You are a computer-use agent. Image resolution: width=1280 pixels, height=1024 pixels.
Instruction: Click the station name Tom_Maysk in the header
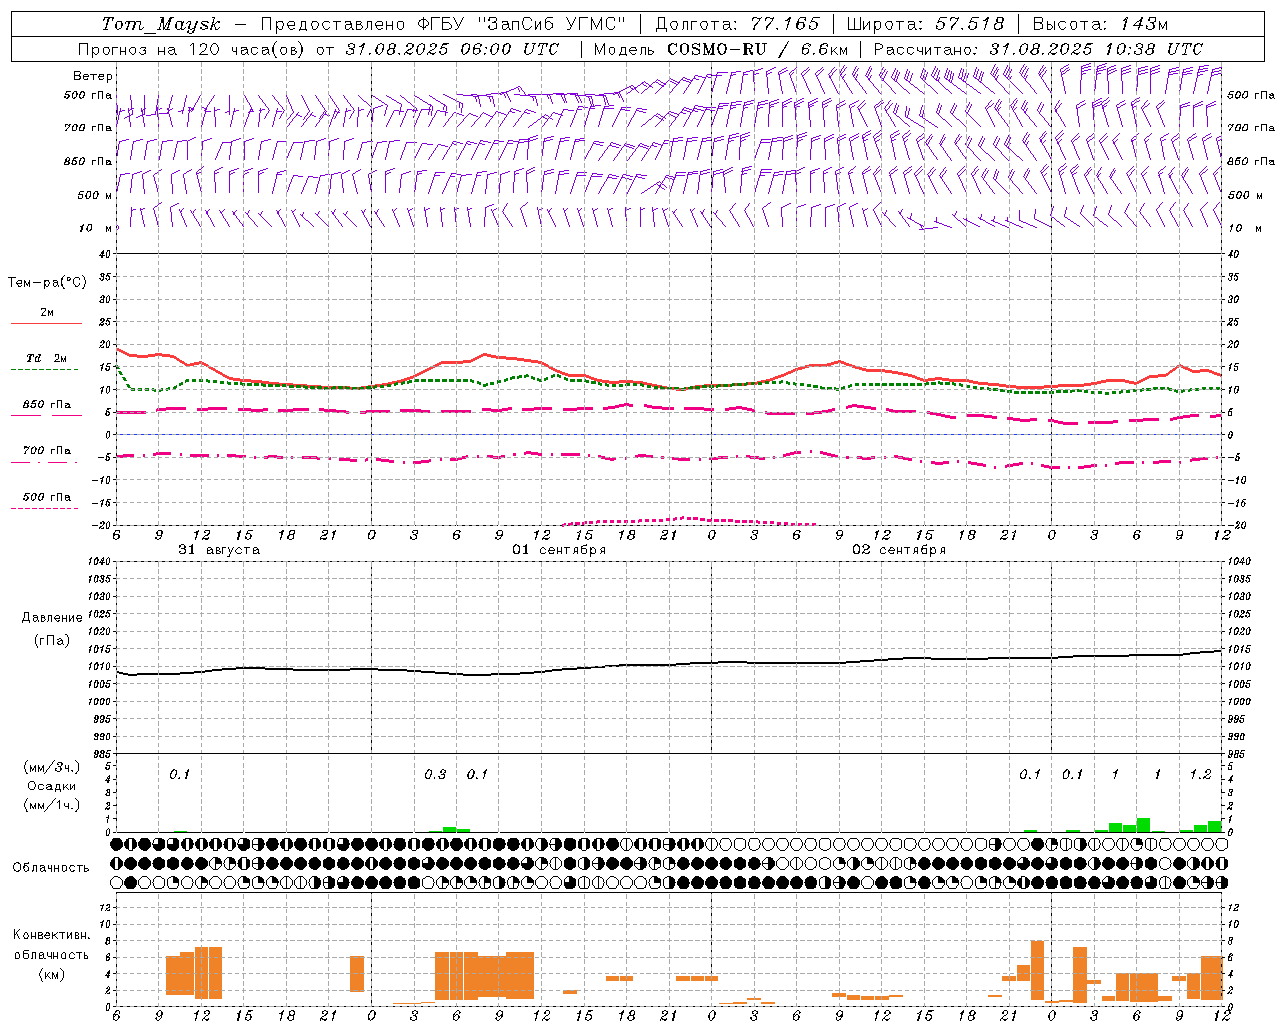coord(161,24)
